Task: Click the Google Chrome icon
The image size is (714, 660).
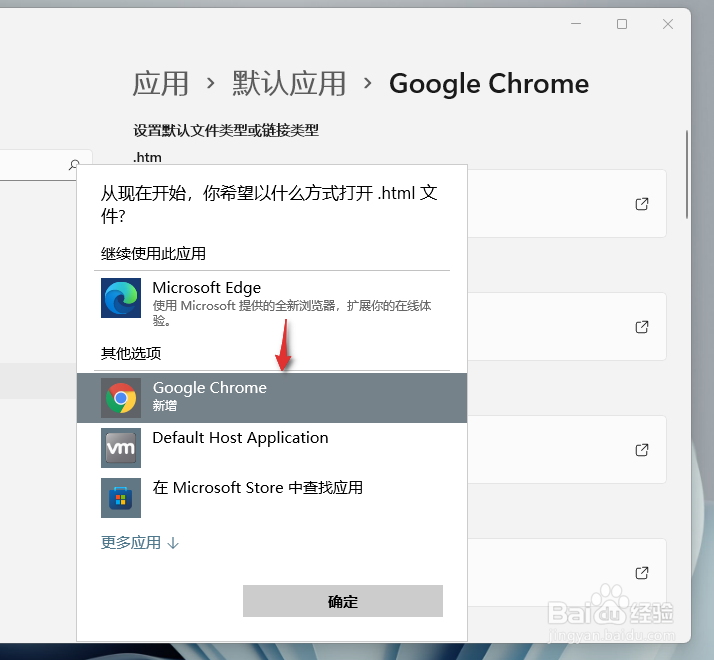Action: coord(121,398)
